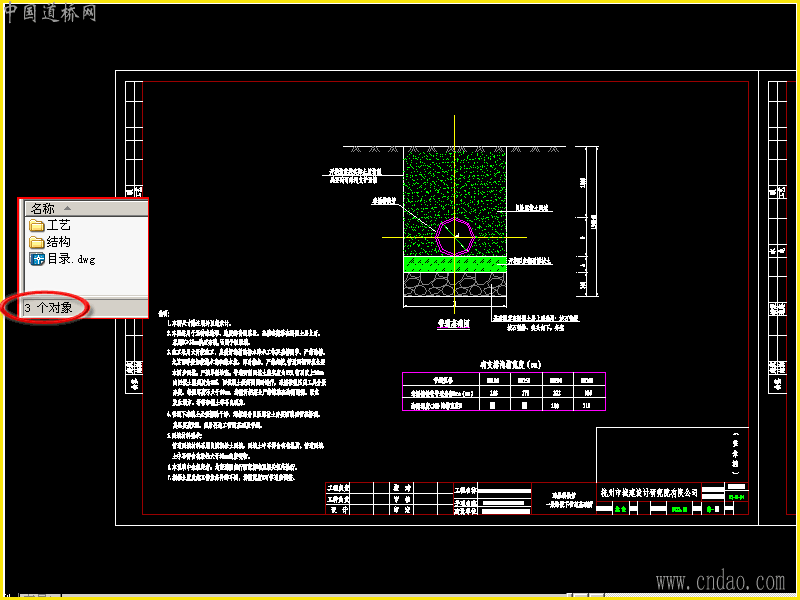Select the magenta trench width table header
Screen dimensions: 800x600
pyautogui.click(x=504, y=380)
